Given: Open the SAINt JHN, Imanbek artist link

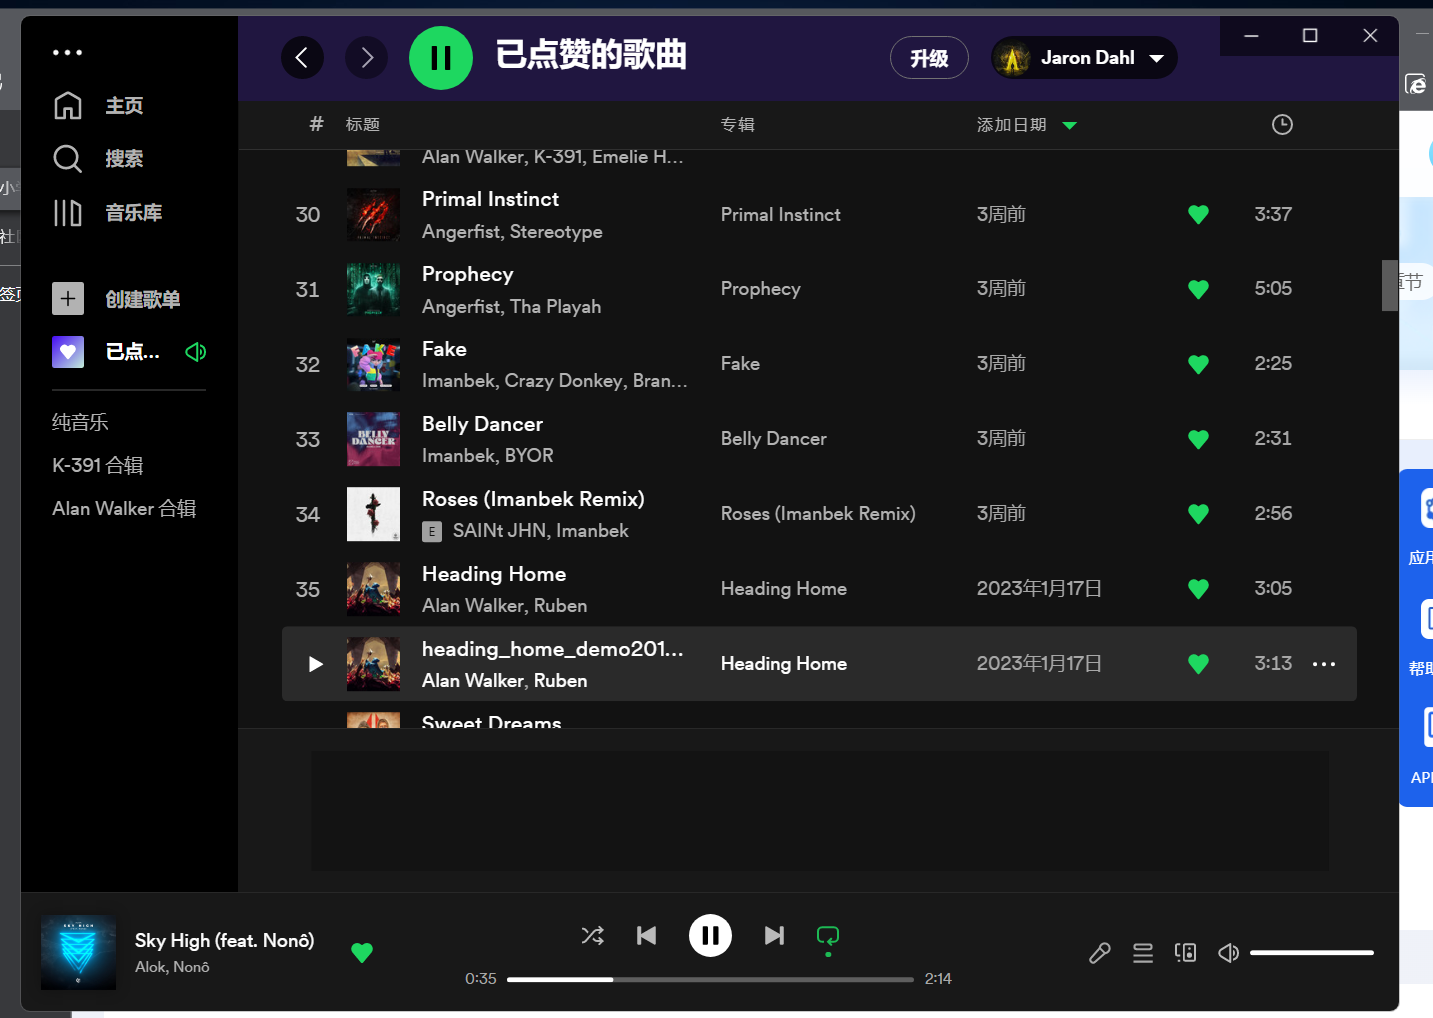Looking at the screenshot, I should (x=540, y=530).
